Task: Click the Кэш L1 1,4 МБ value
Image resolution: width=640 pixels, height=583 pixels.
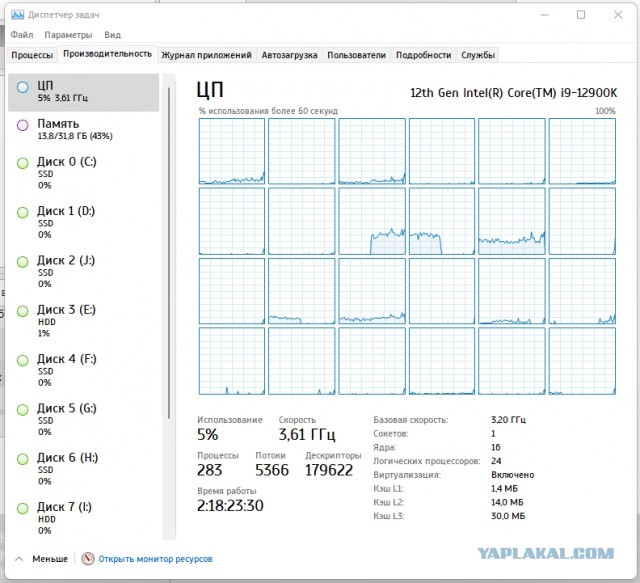Action: [x=505, y=488]
